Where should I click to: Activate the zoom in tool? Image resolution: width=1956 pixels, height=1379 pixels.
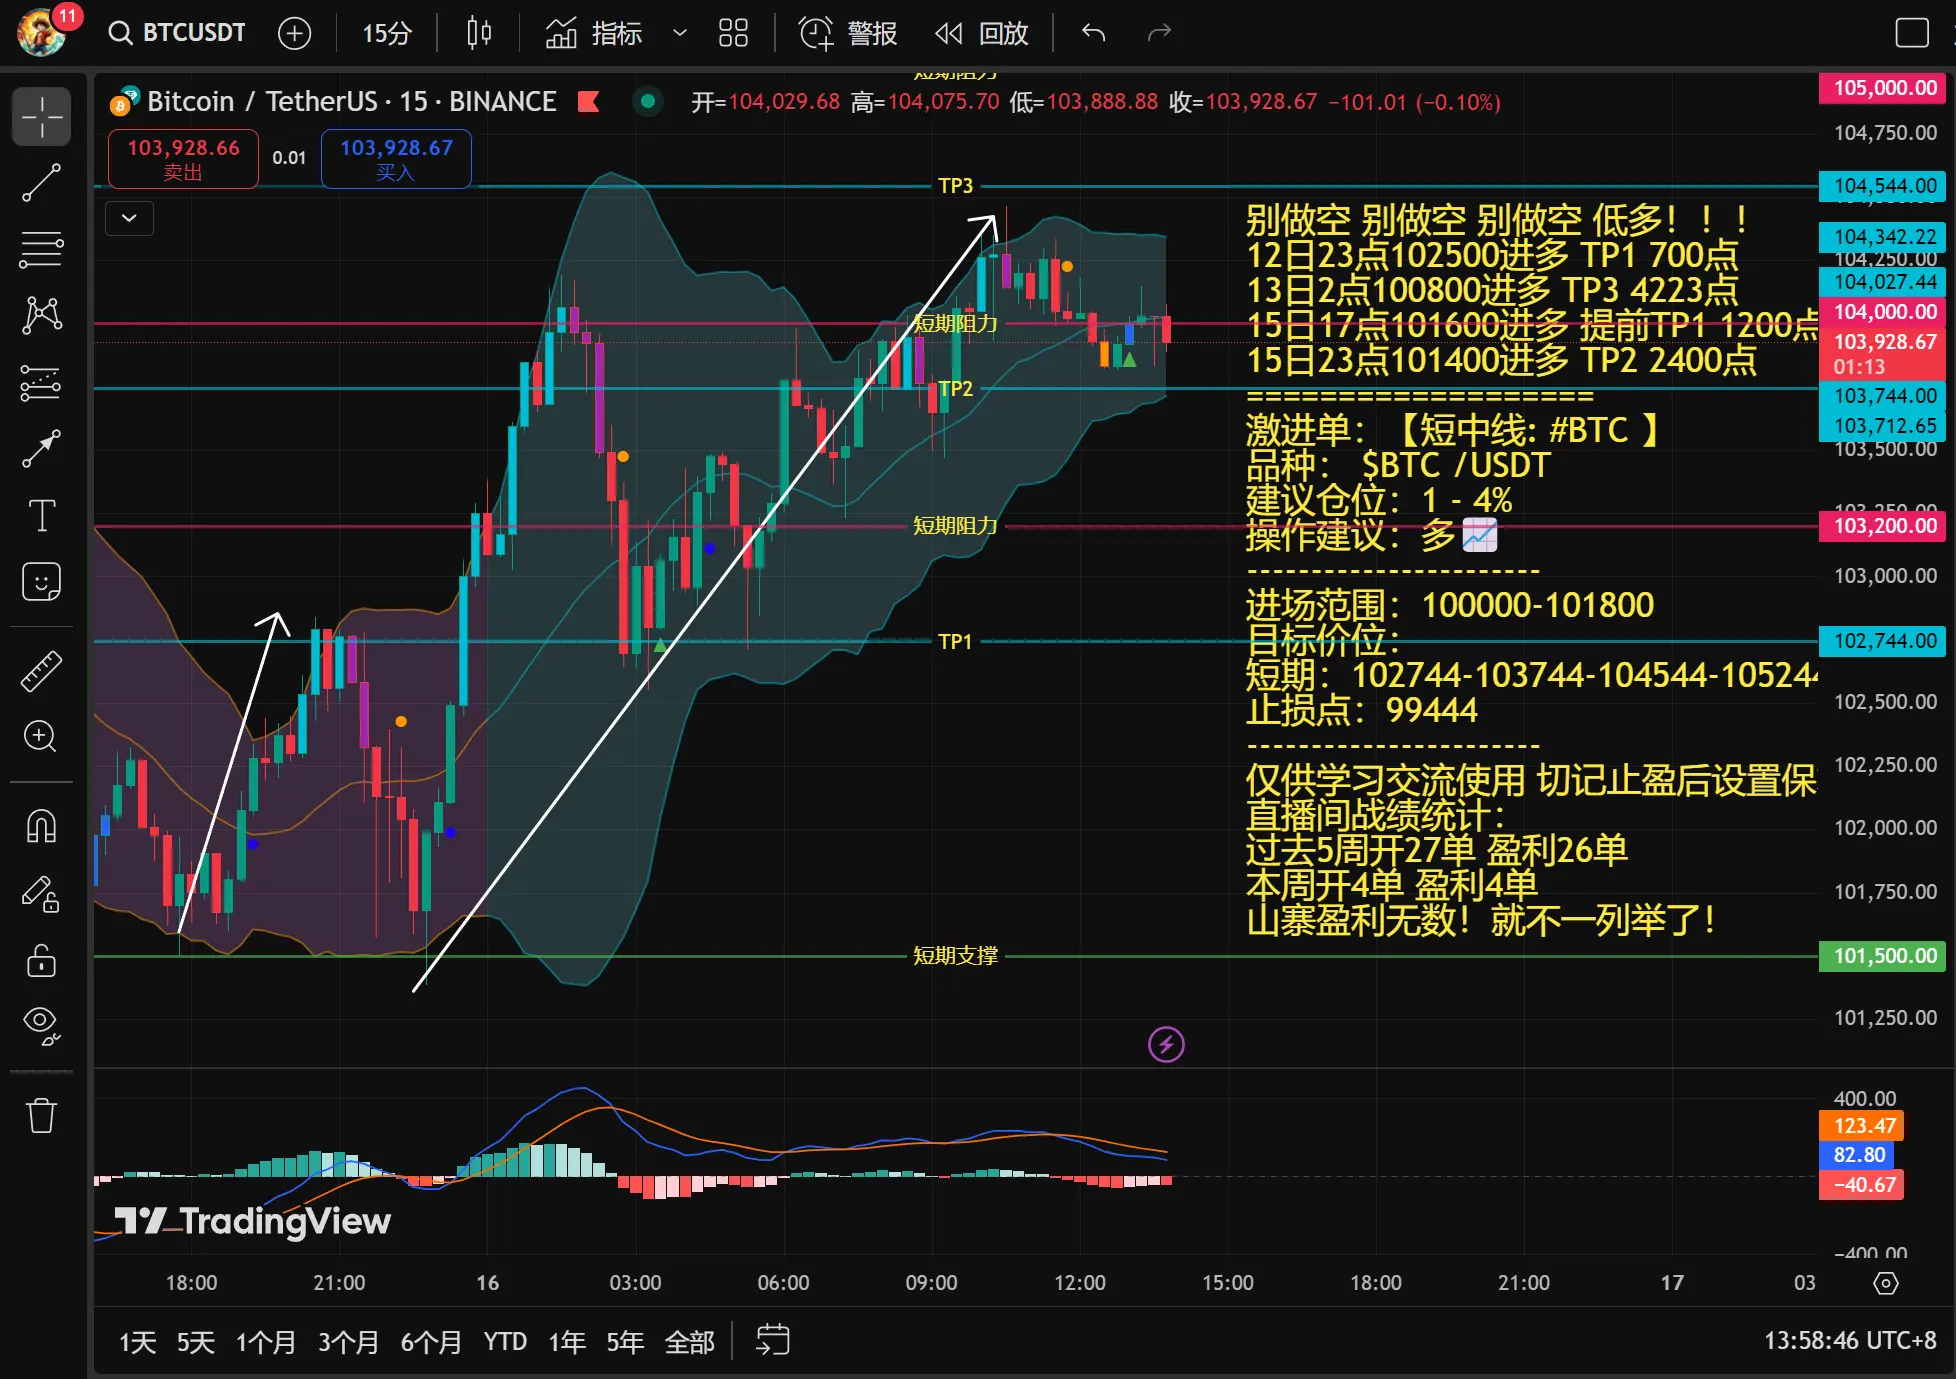coord(41,736)
